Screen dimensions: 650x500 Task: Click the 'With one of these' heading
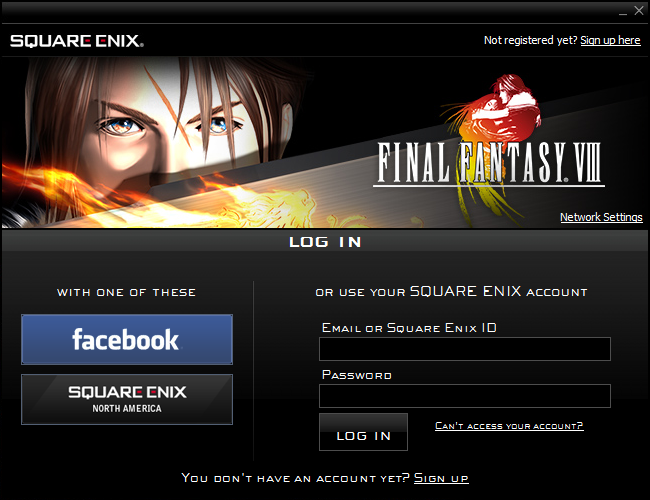126,292
